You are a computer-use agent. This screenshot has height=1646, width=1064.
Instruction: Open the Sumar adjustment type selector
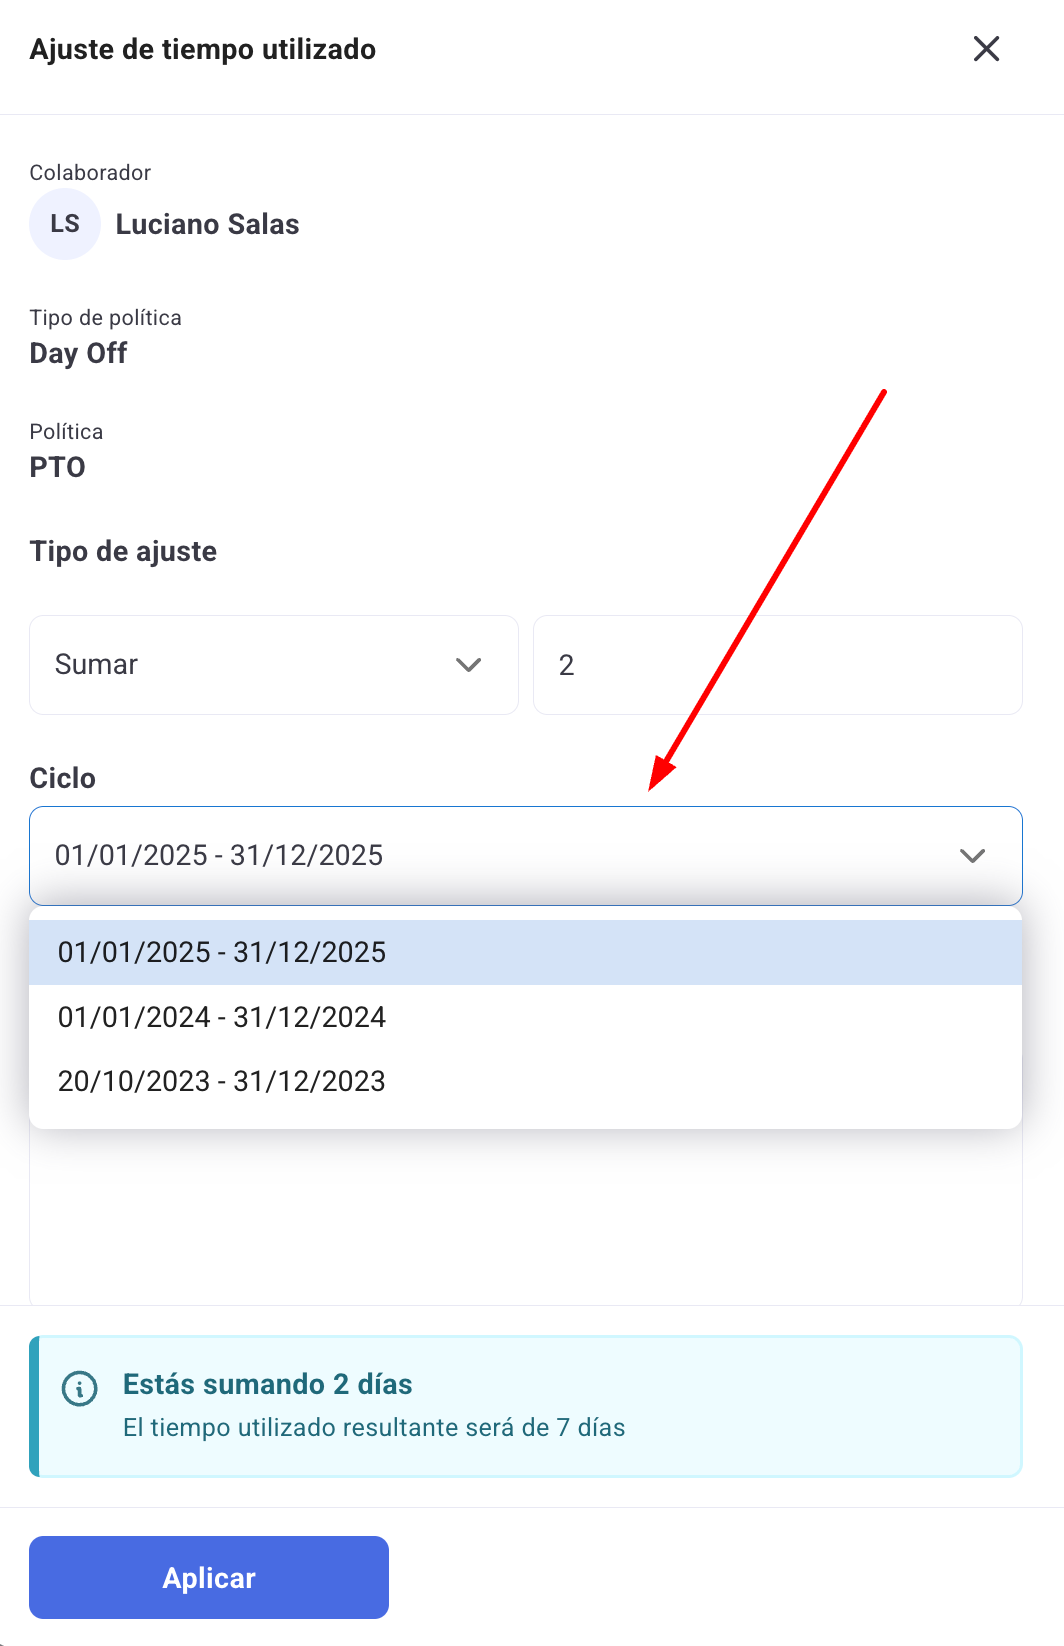(x=273, y=665)
